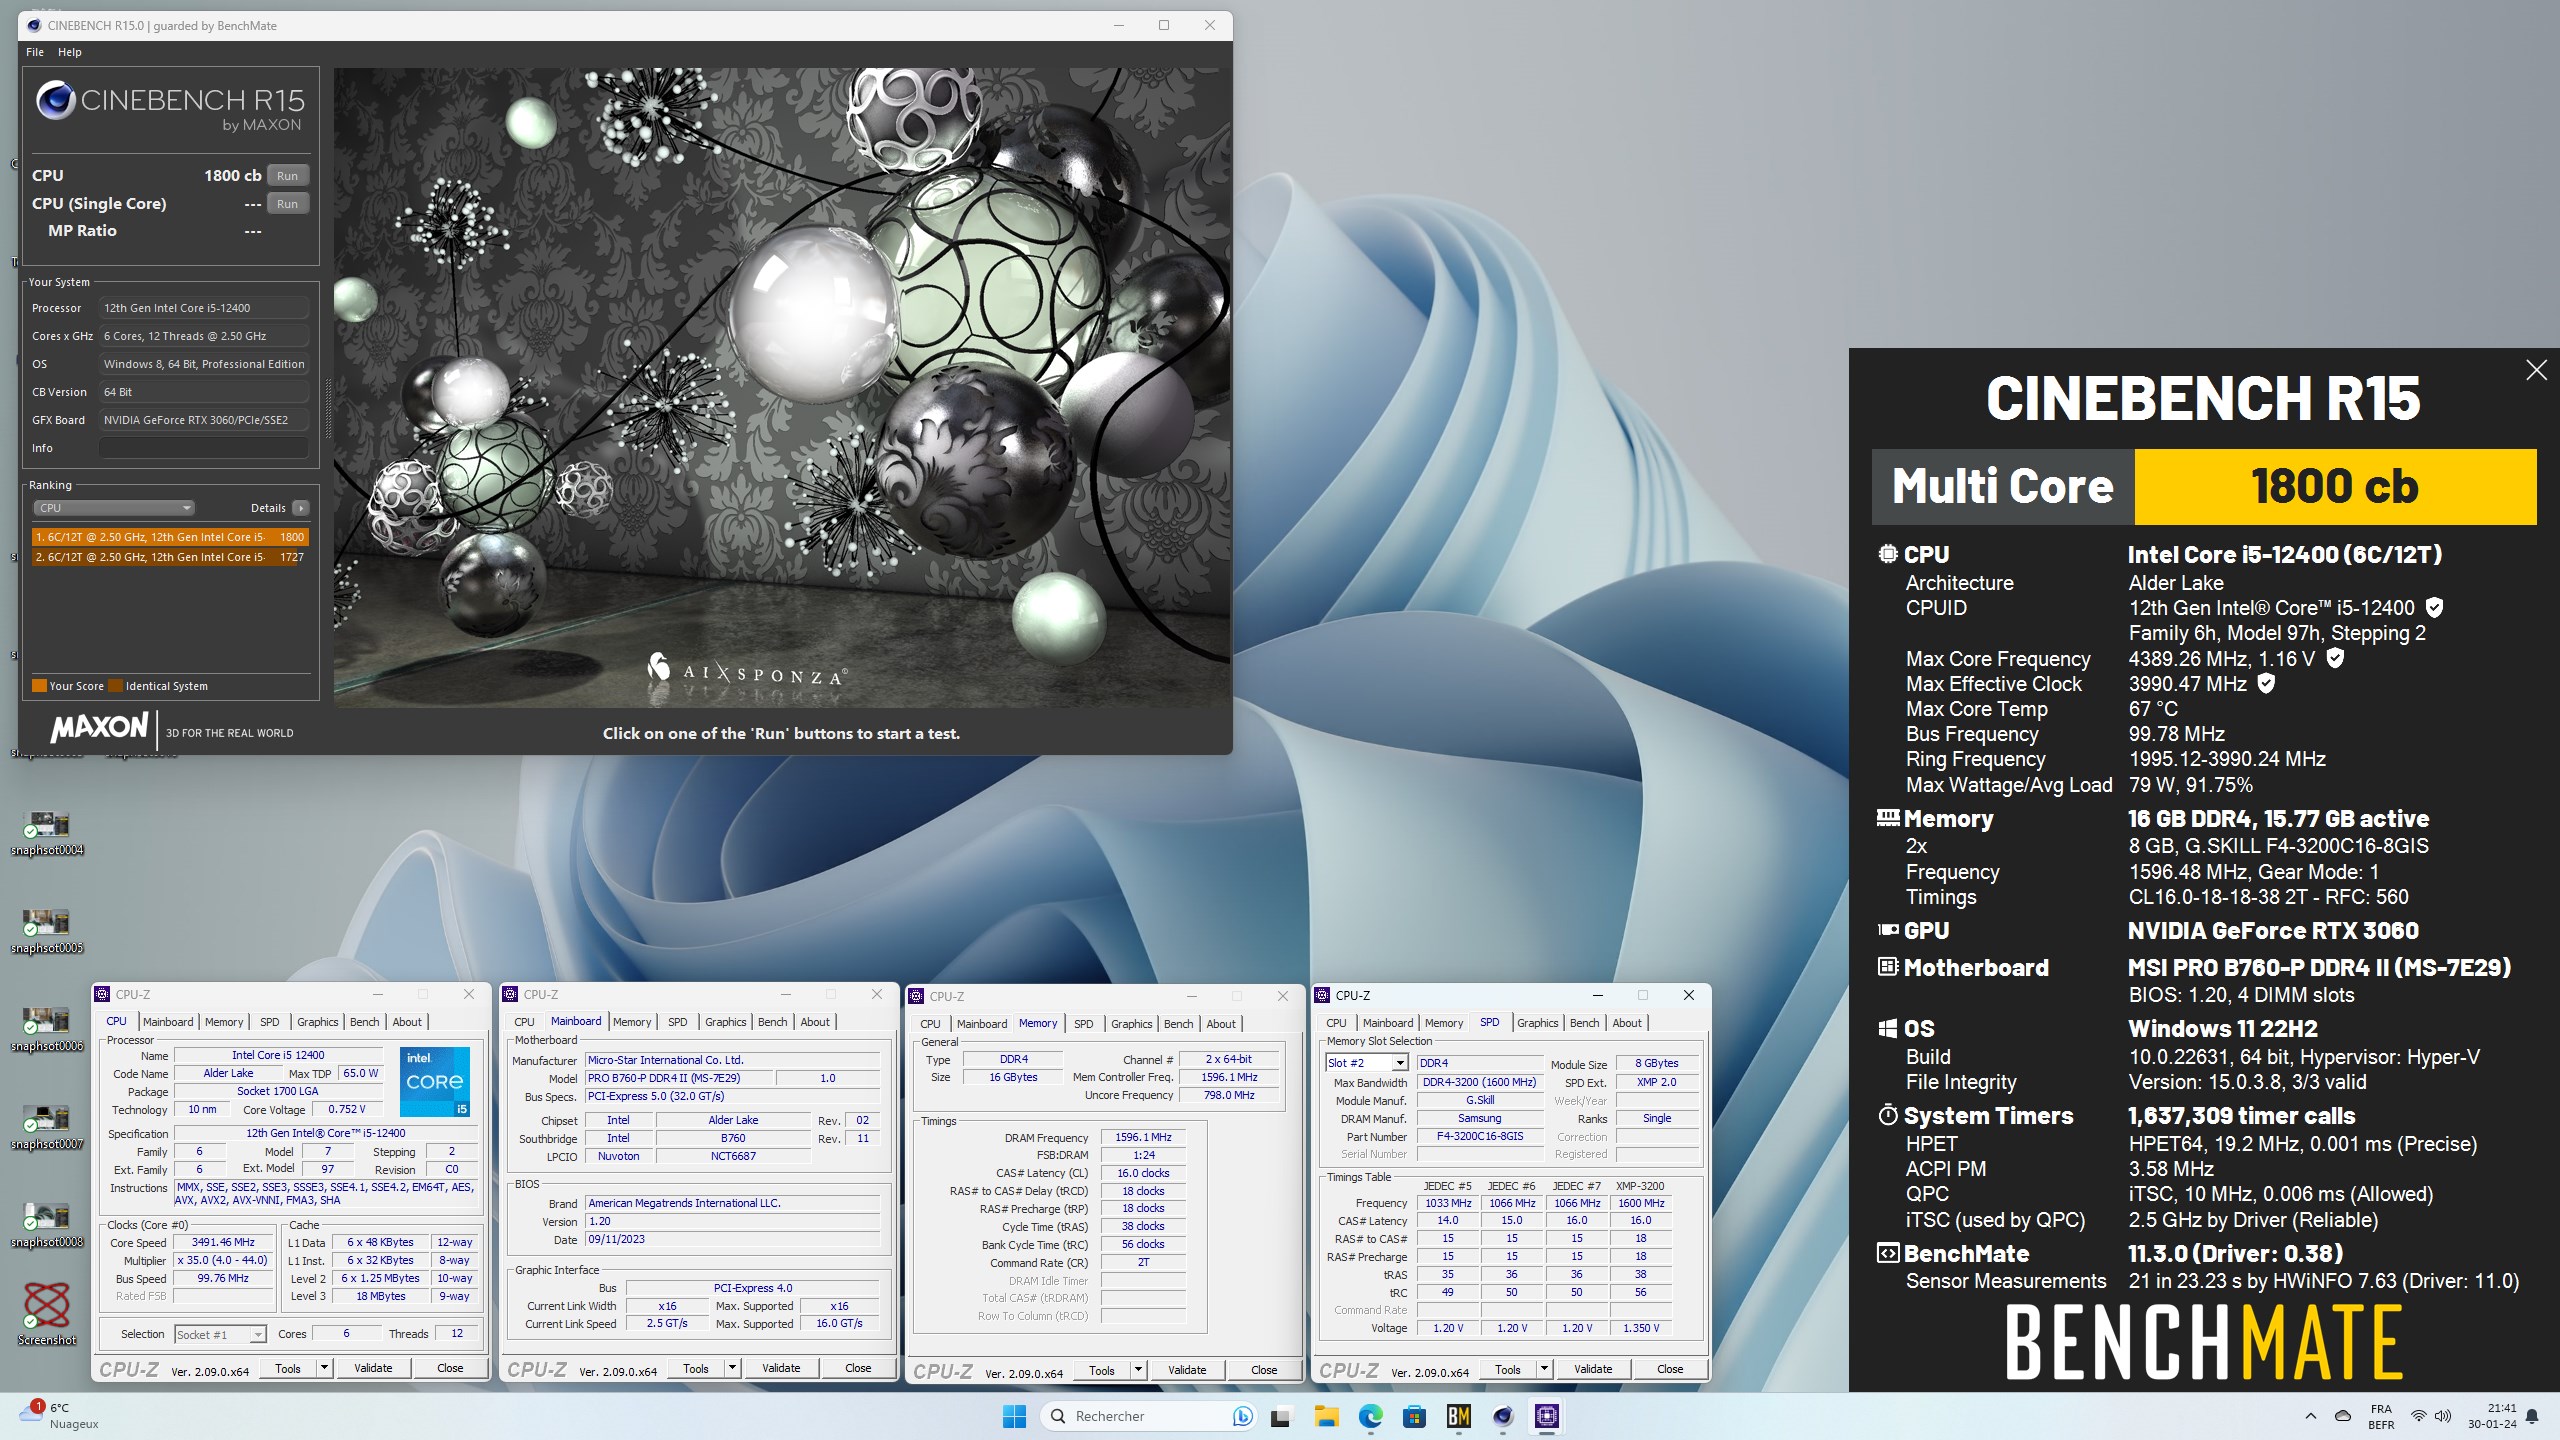Switch to Bench tab in first CPU-Z window
Image resolution: width=2560 pixels, height=1440 pixels.
365,1022
